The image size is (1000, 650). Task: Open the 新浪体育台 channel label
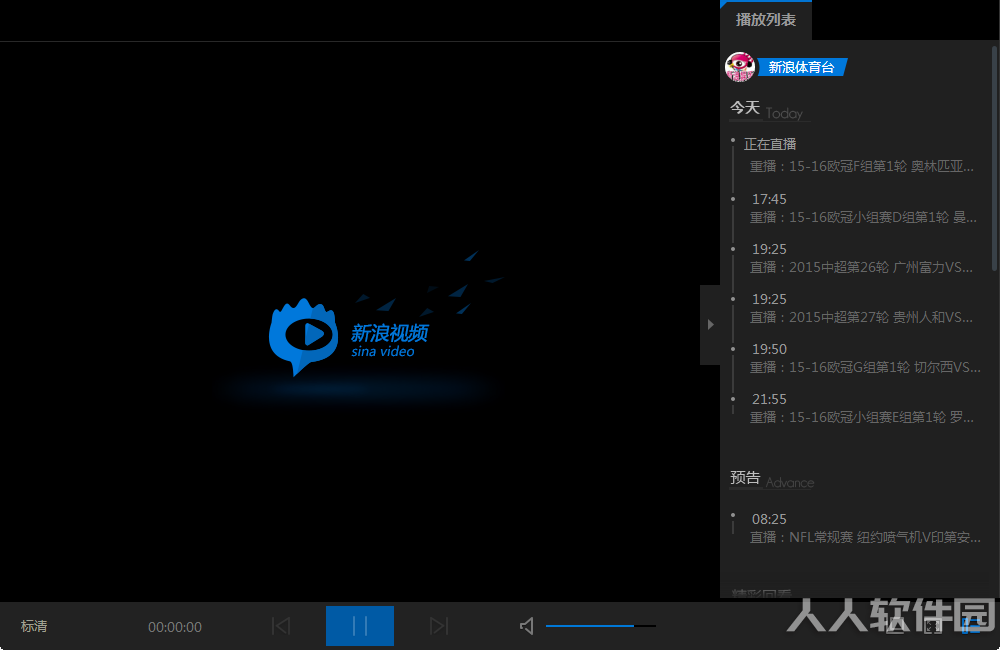coord(802,67)
